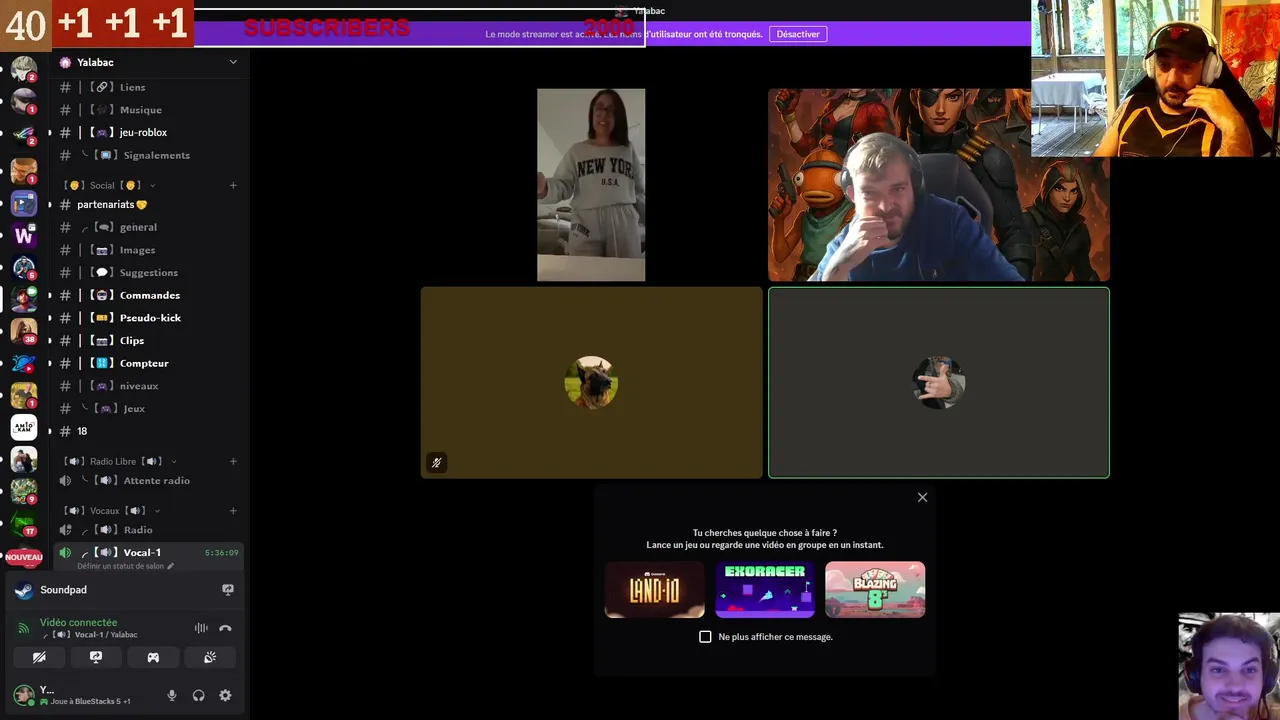Click the 'Vidéo connectée' status label

click(x=78, y=622)
